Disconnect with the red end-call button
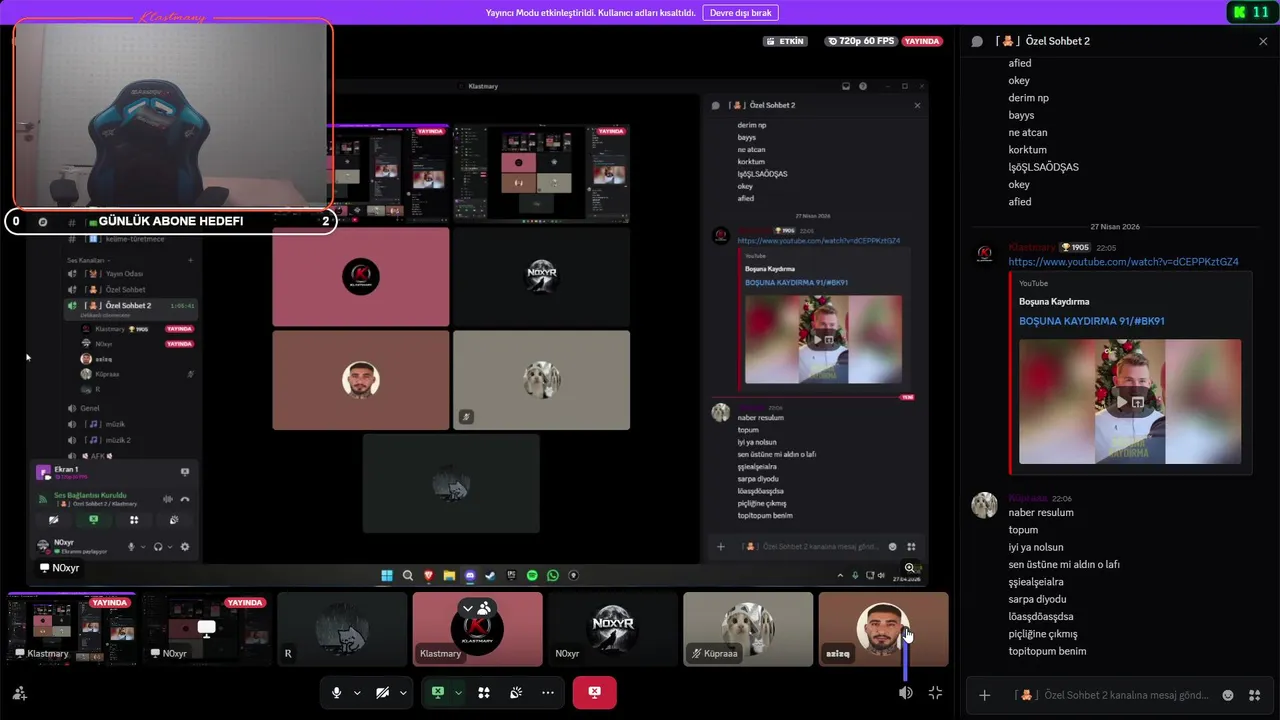The width and height of the screenshot is (1280, 720). click(594, 692)
